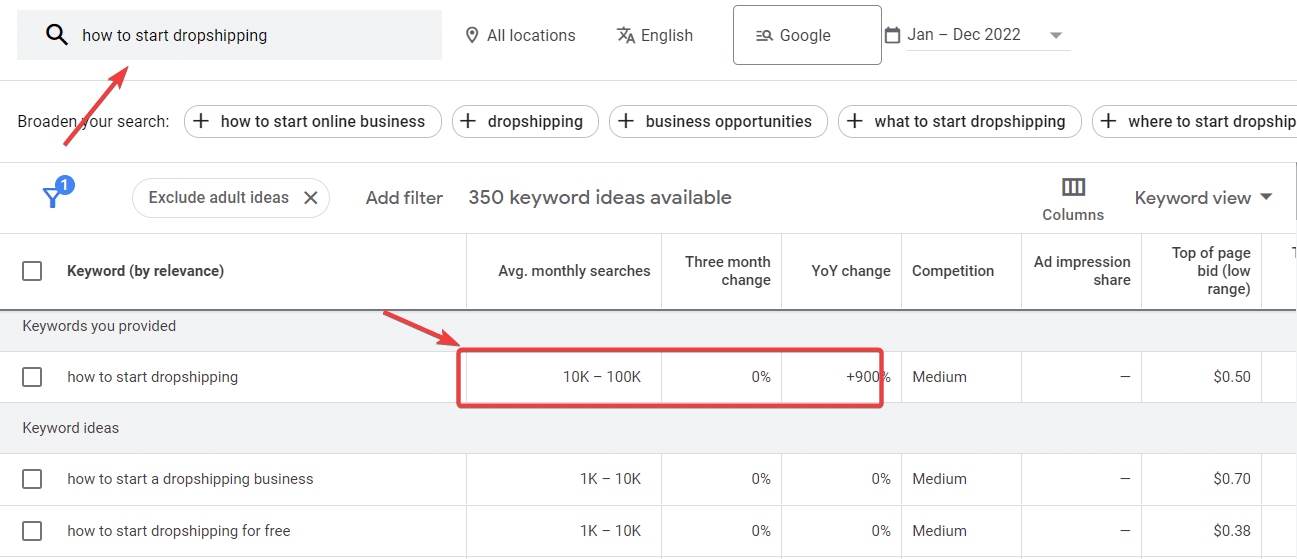Expand the Jan – Dec 2022 date range
Viewport: 1297px width, 559px height.
[x=1055, y=36]
